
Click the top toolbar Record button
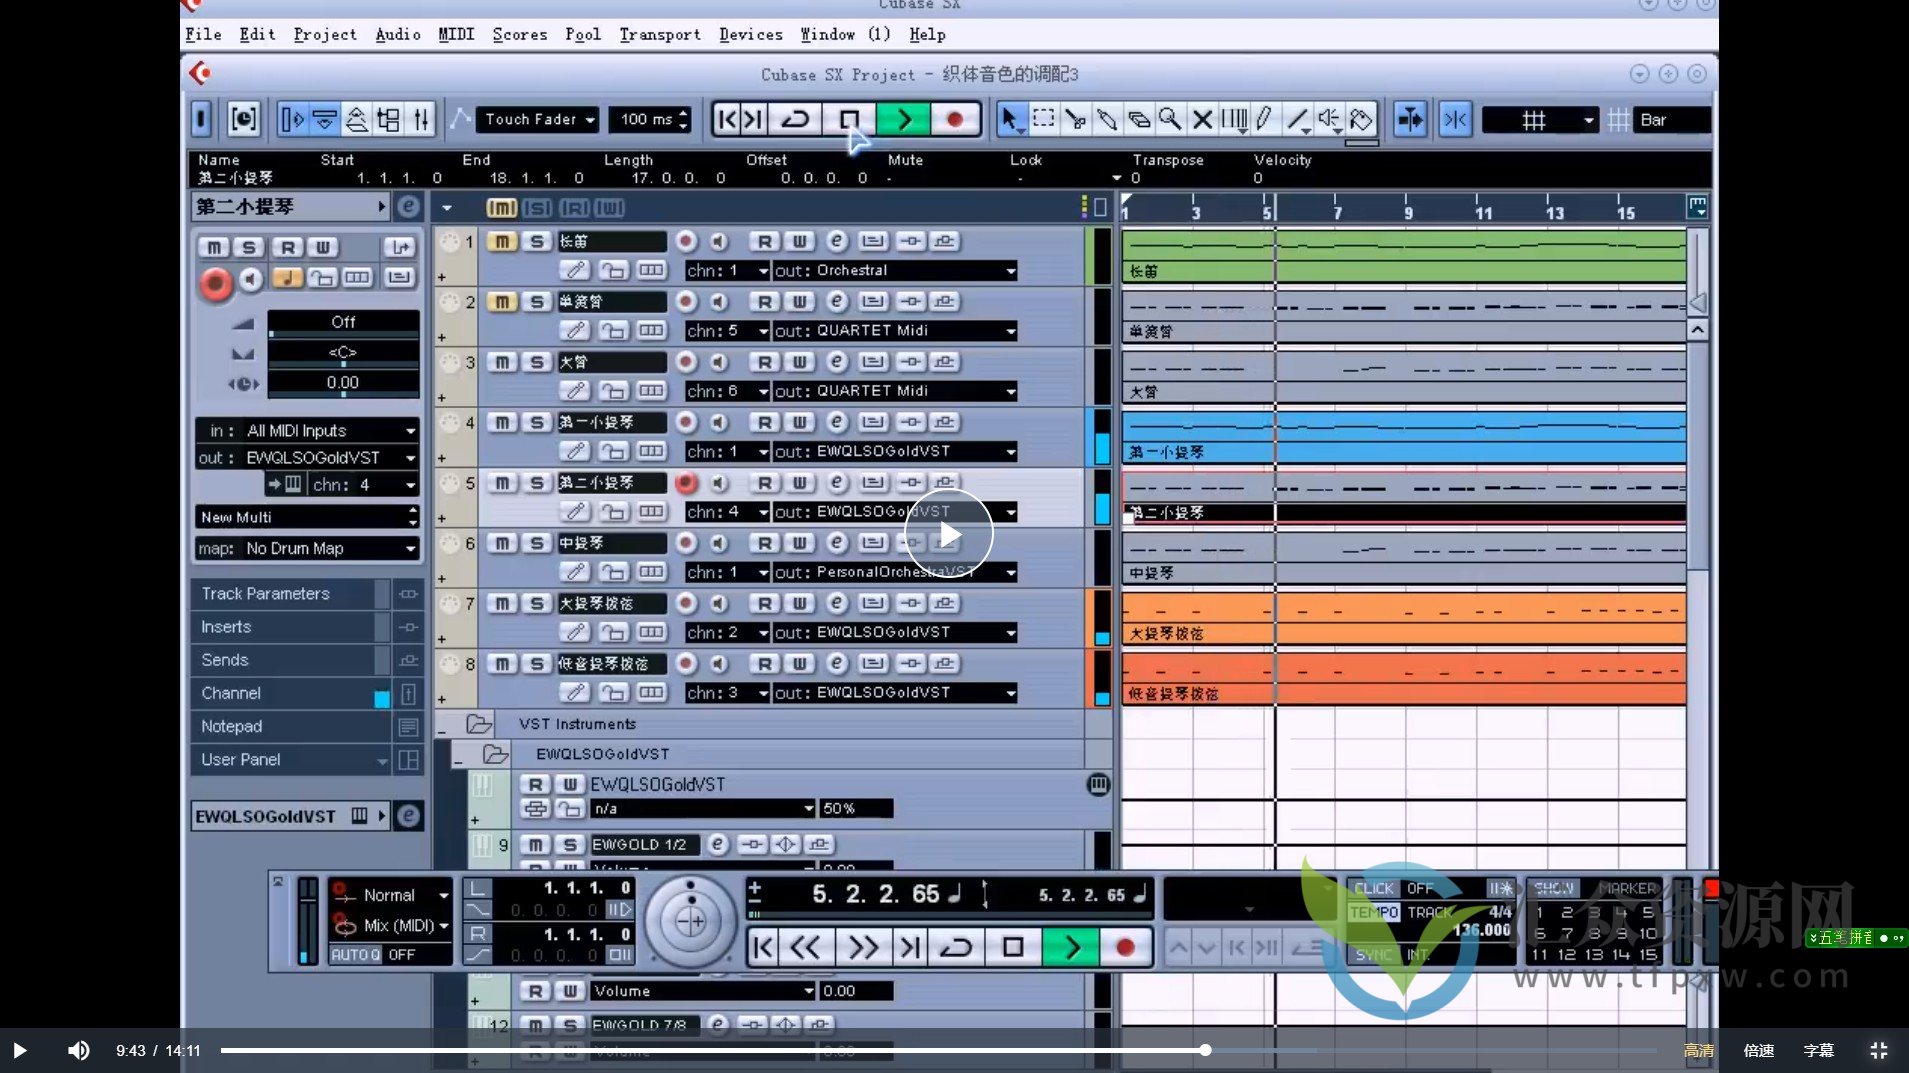coord(954,120)
